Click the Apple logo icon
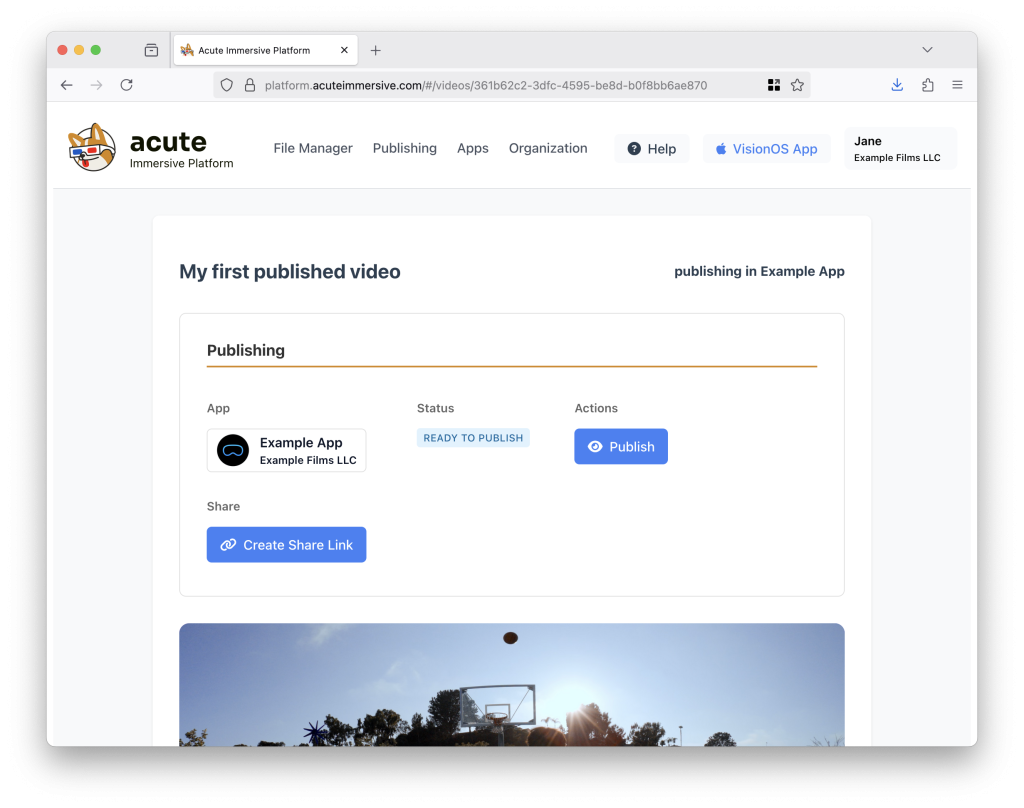 721,149
